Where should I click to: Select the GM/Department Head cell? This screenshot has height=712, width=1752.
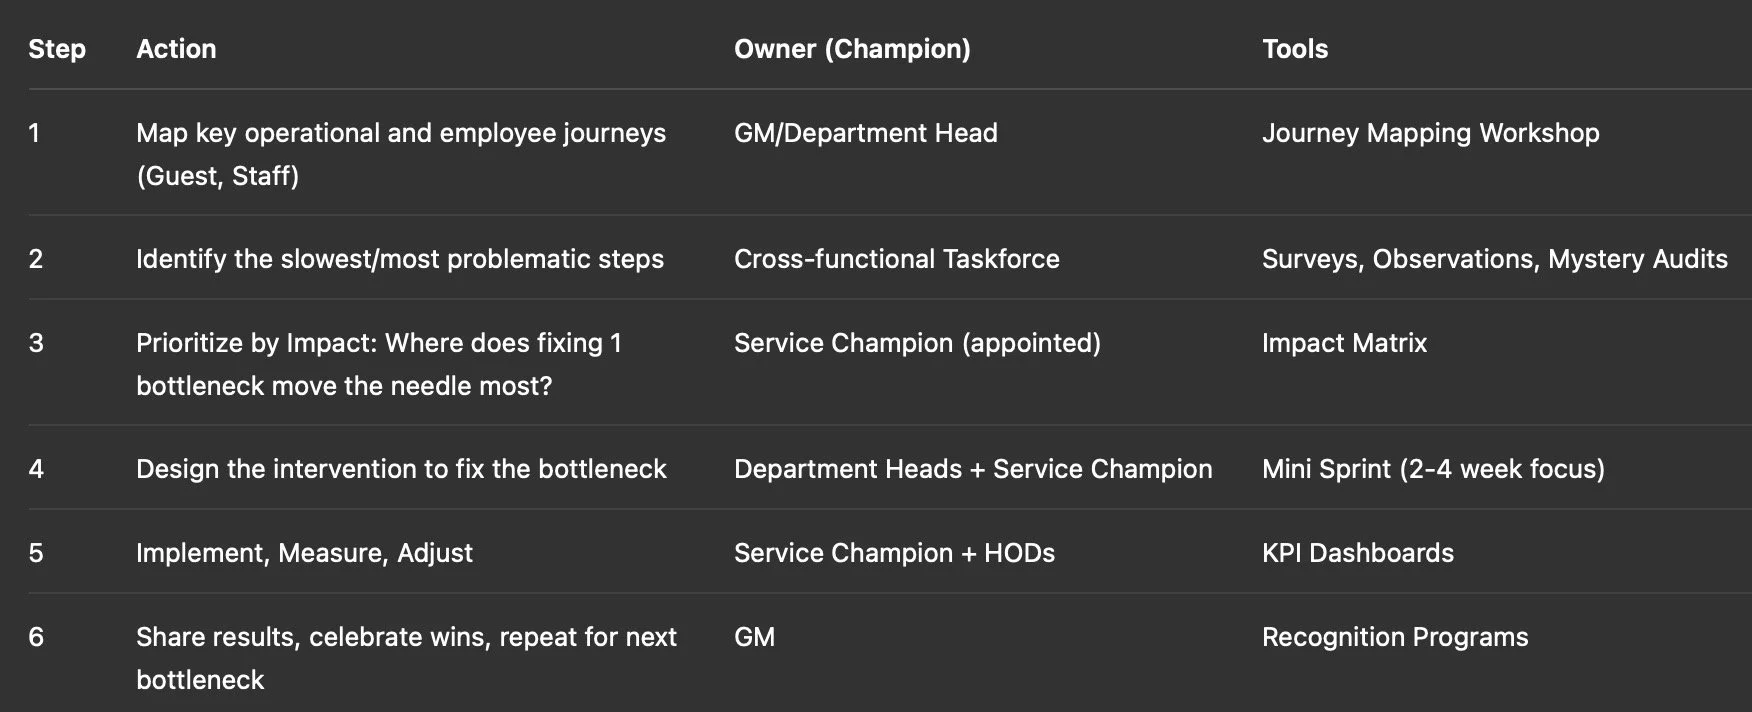click(866, 133)
